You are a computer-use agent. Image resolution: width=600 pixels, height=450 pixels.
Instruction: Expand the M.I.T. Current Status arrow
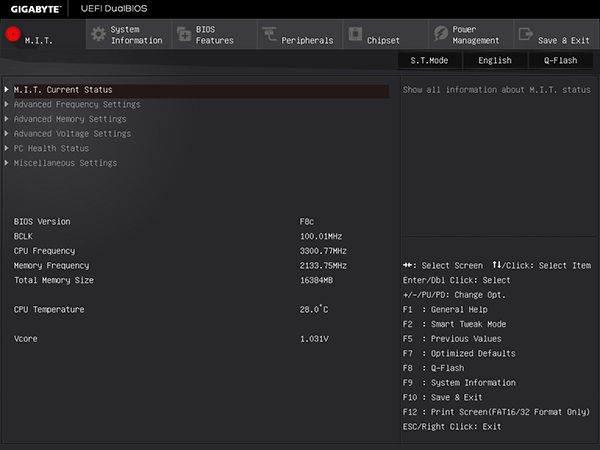[x=7, y=90]
